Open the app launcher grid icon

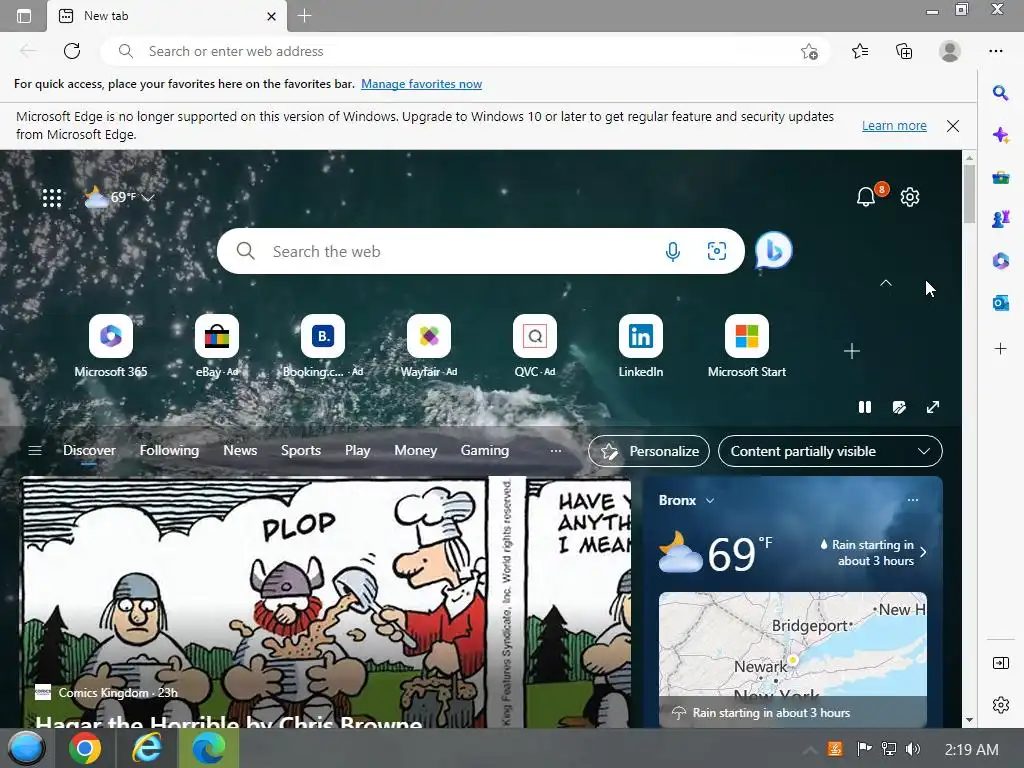[x=52, y=198]
